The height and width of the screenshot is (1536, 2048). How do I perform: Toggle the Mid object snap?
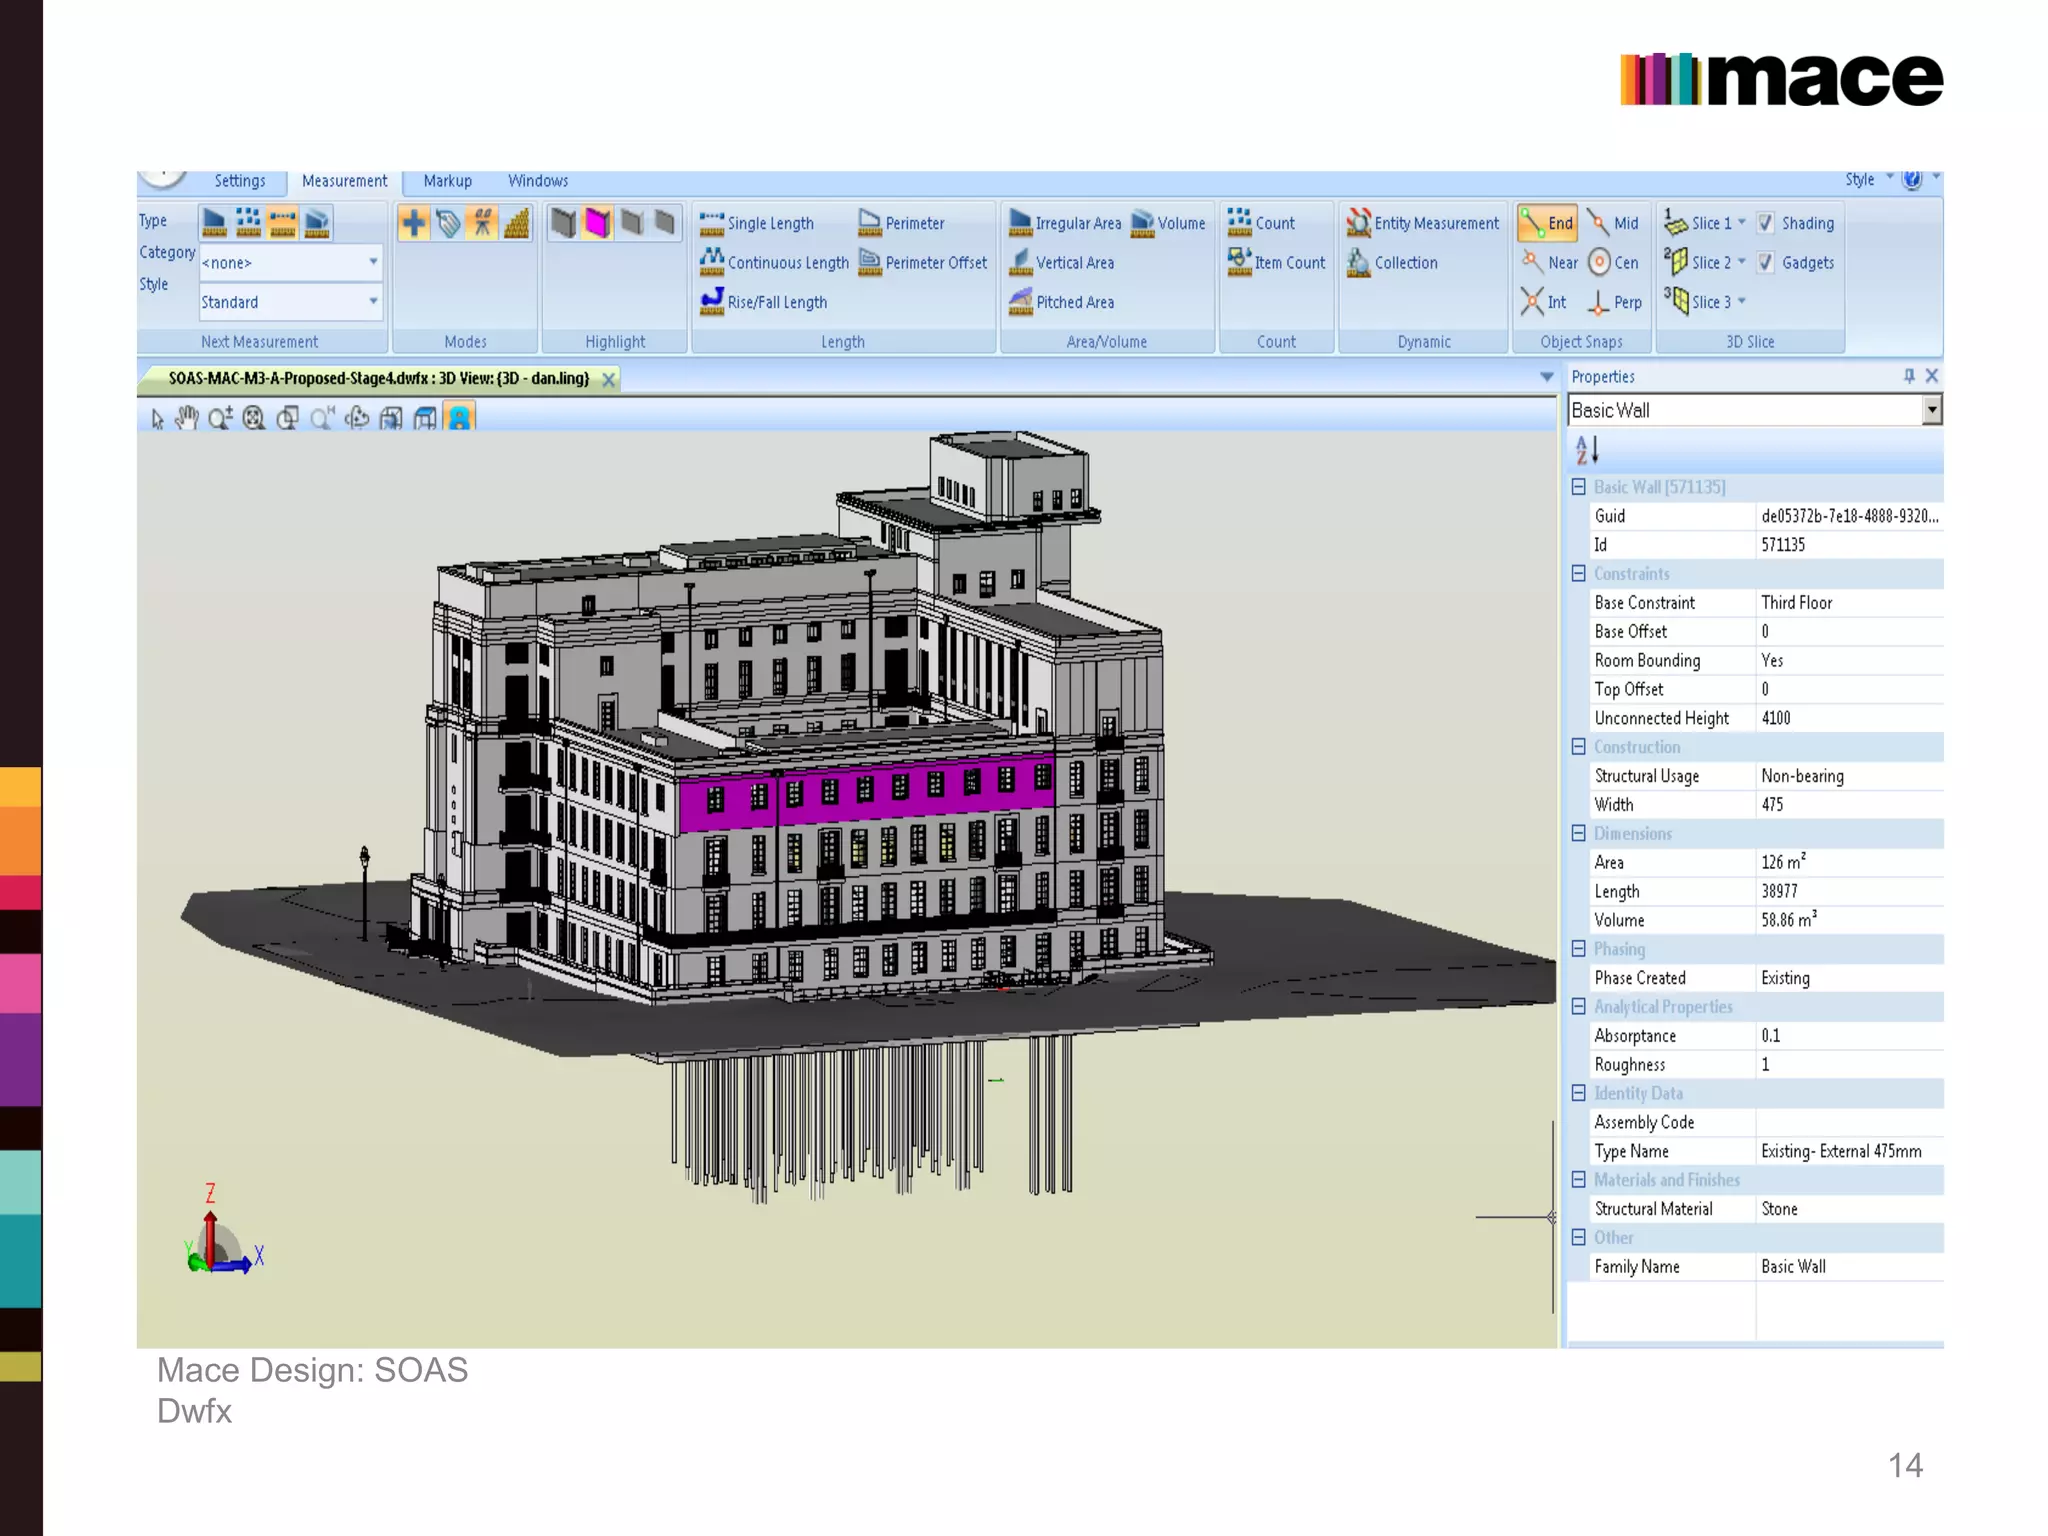pyautogui.click(x=1613, y=223)
